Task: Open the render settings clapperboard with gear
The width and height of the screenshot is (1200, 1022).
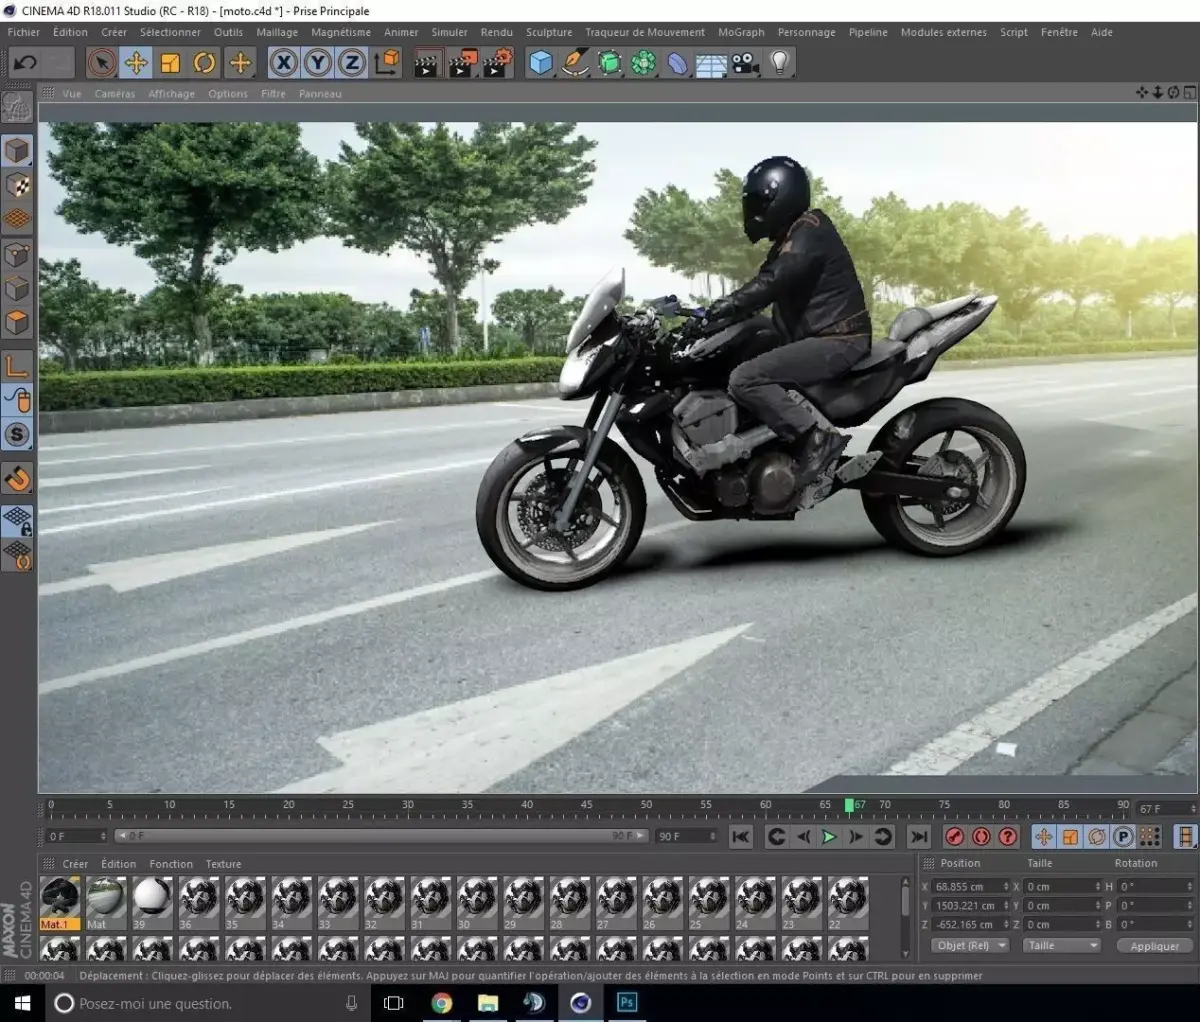Action: (497, 63)
